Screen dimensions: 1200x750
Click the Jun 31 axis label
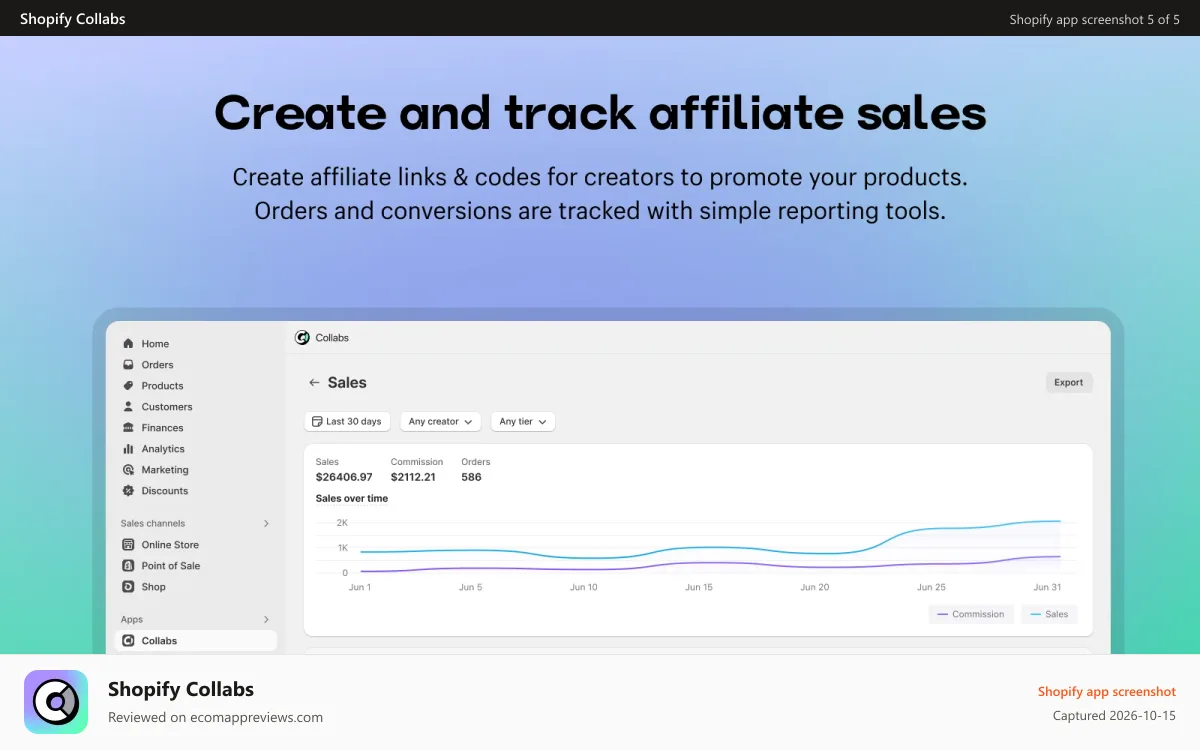click(1047, 587)
